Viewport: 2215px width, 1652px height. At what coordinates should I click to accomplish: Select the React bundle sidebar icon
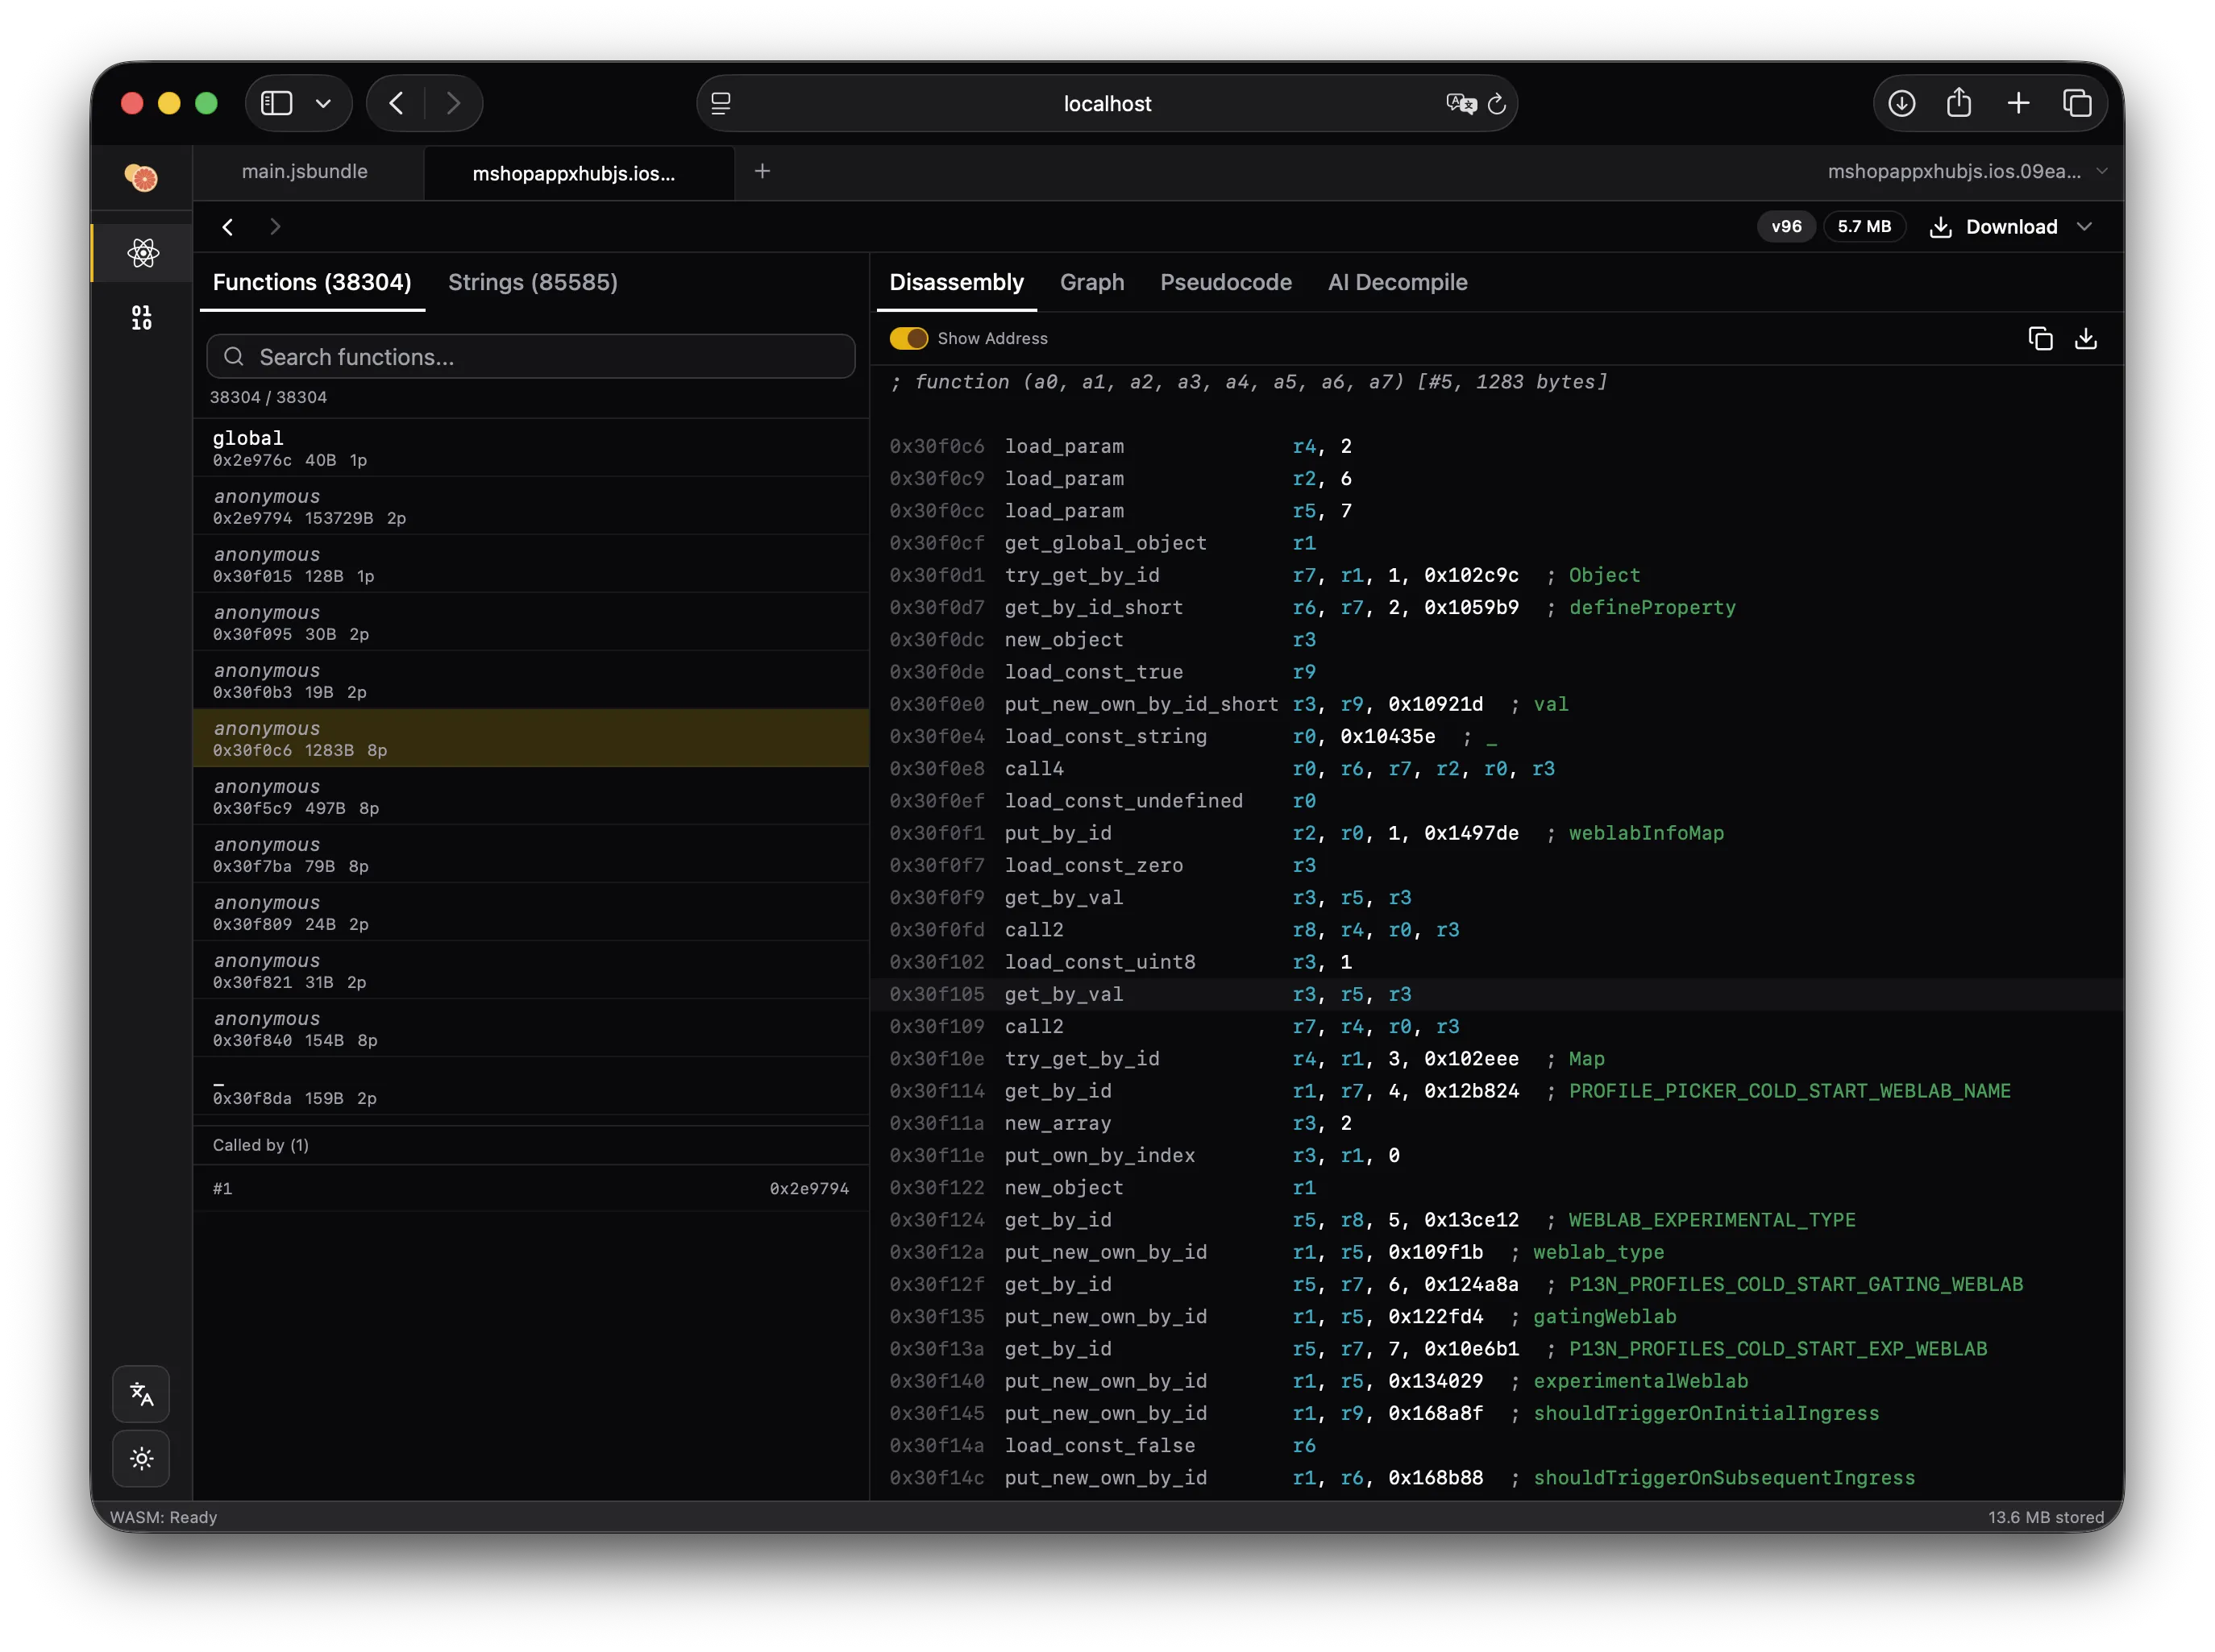[x=142, y=252]
